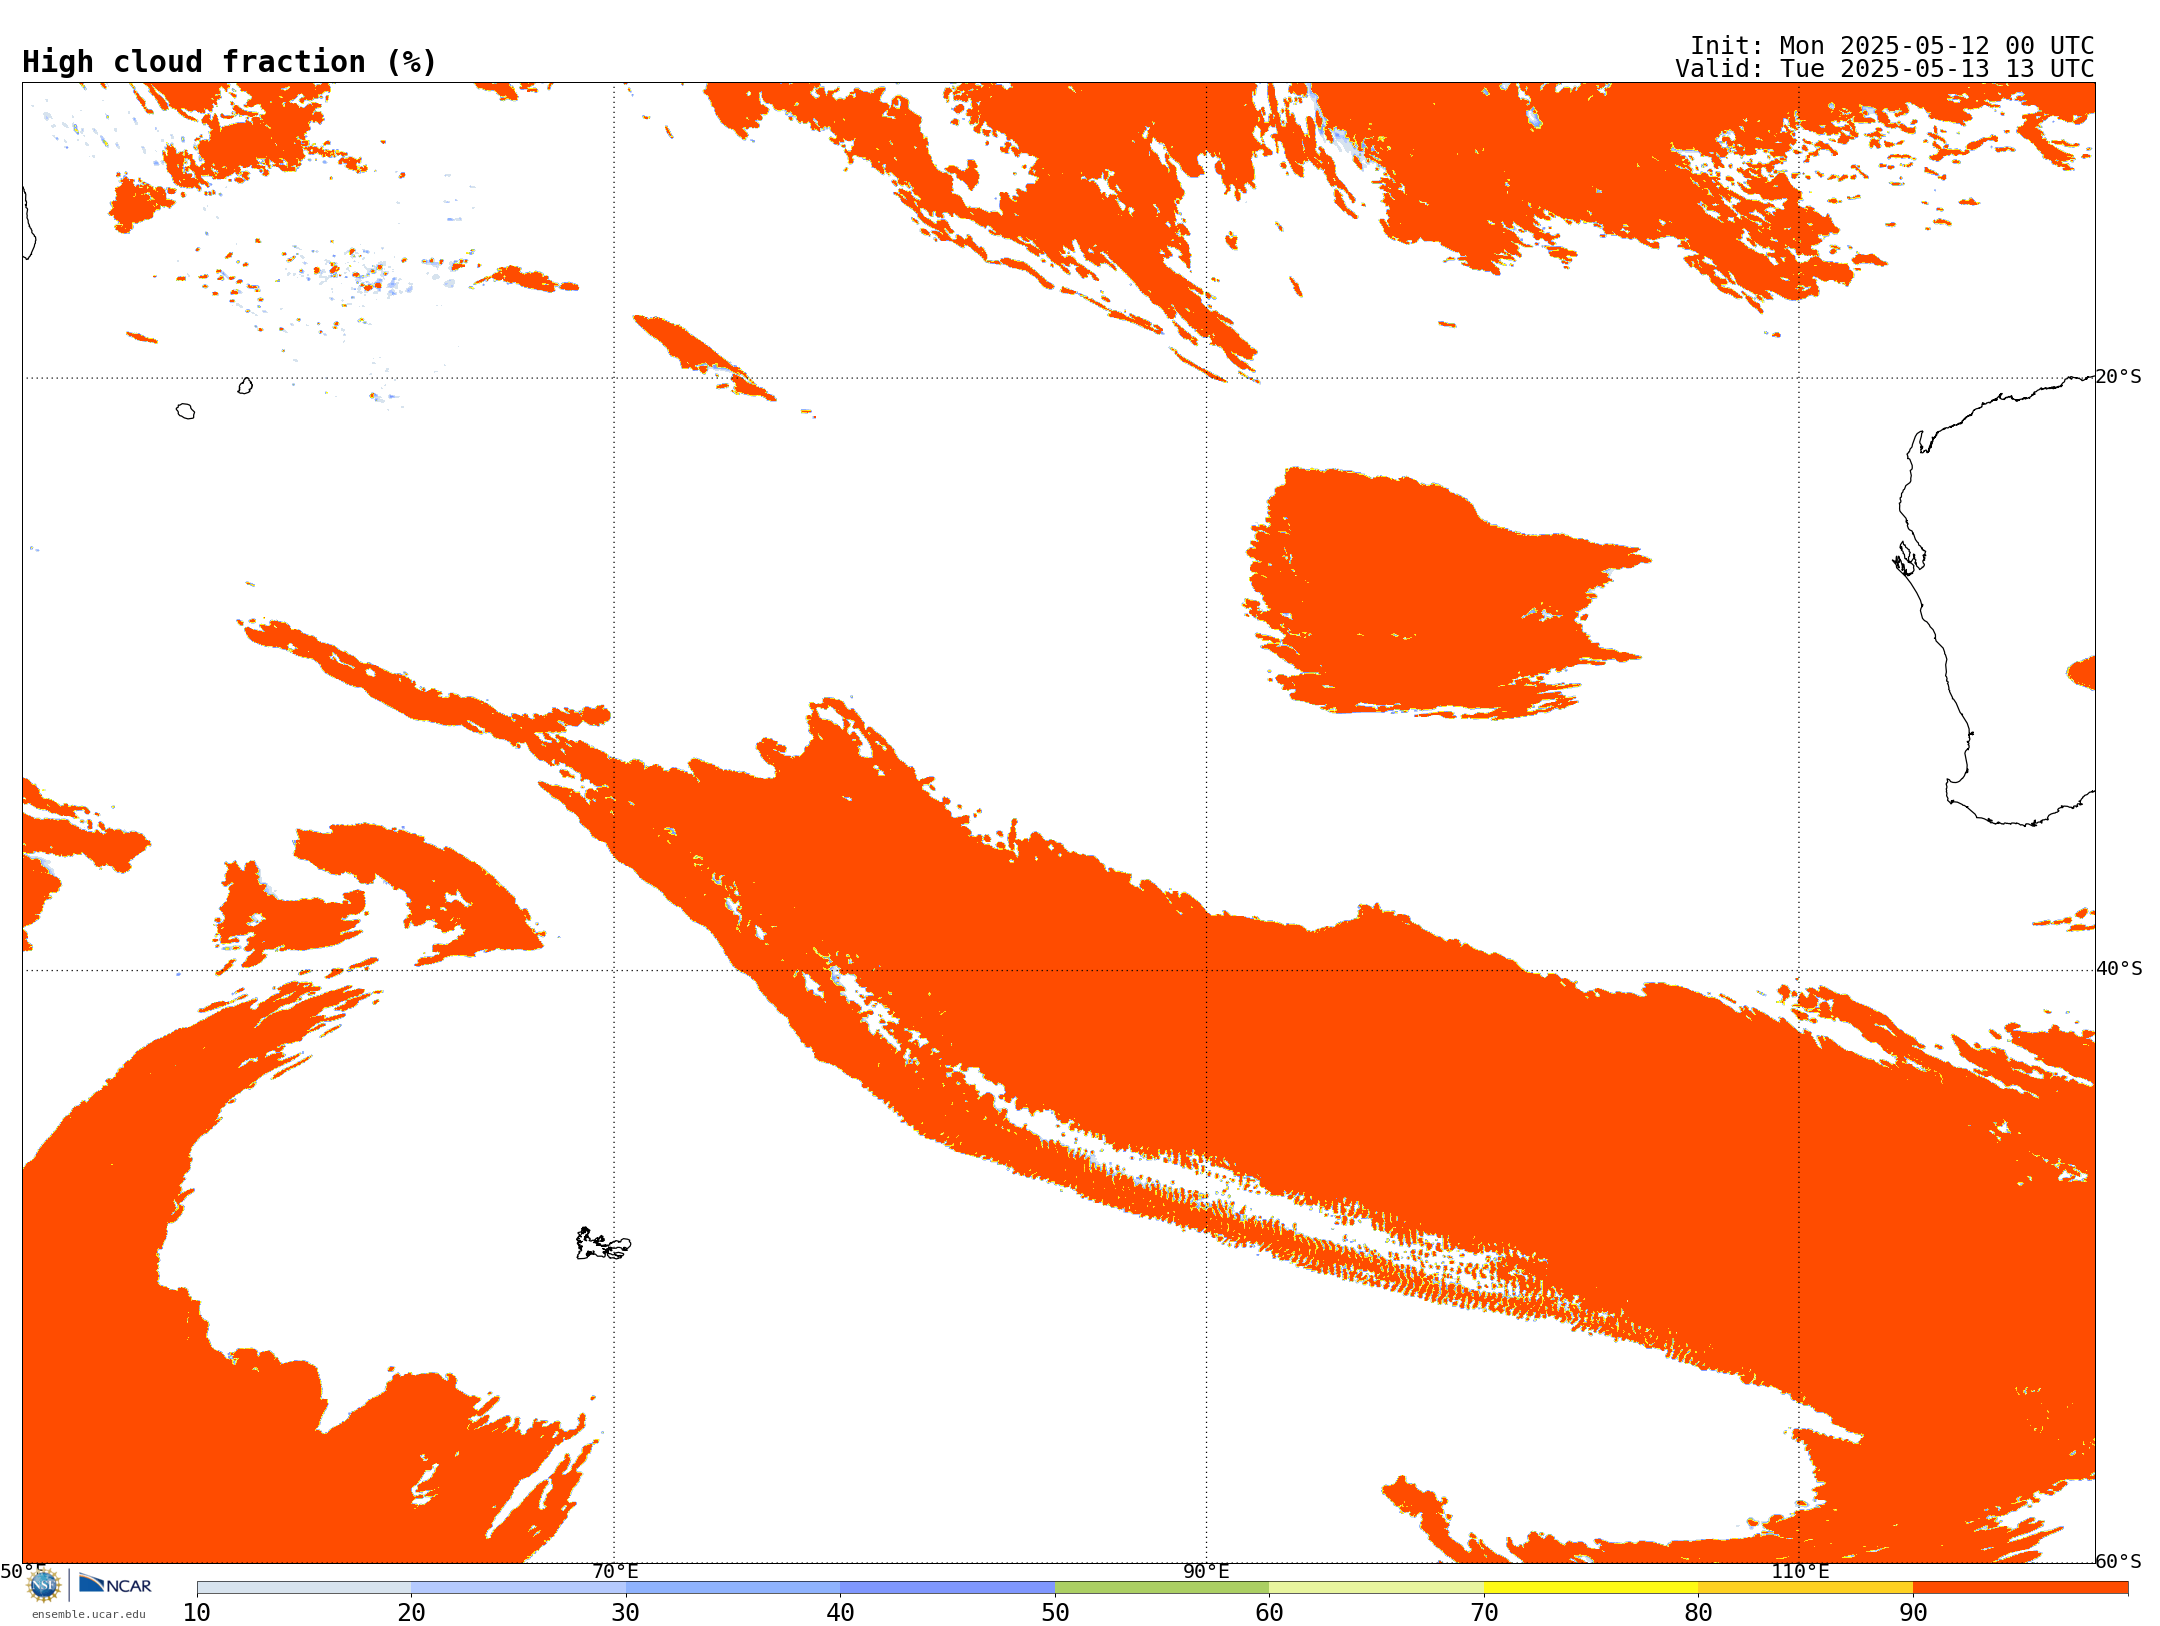Click the colorbar tick label 70
This screenshot has width=2160, height=1626.
1484,1613
